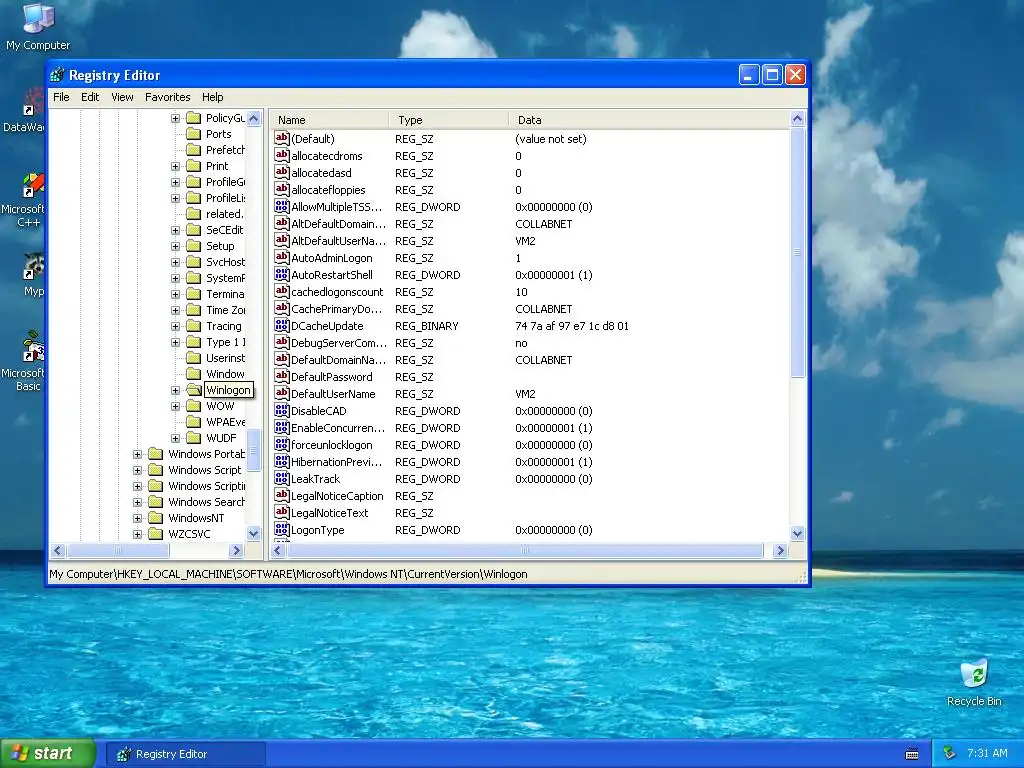Click the Start button

[48, 754]
